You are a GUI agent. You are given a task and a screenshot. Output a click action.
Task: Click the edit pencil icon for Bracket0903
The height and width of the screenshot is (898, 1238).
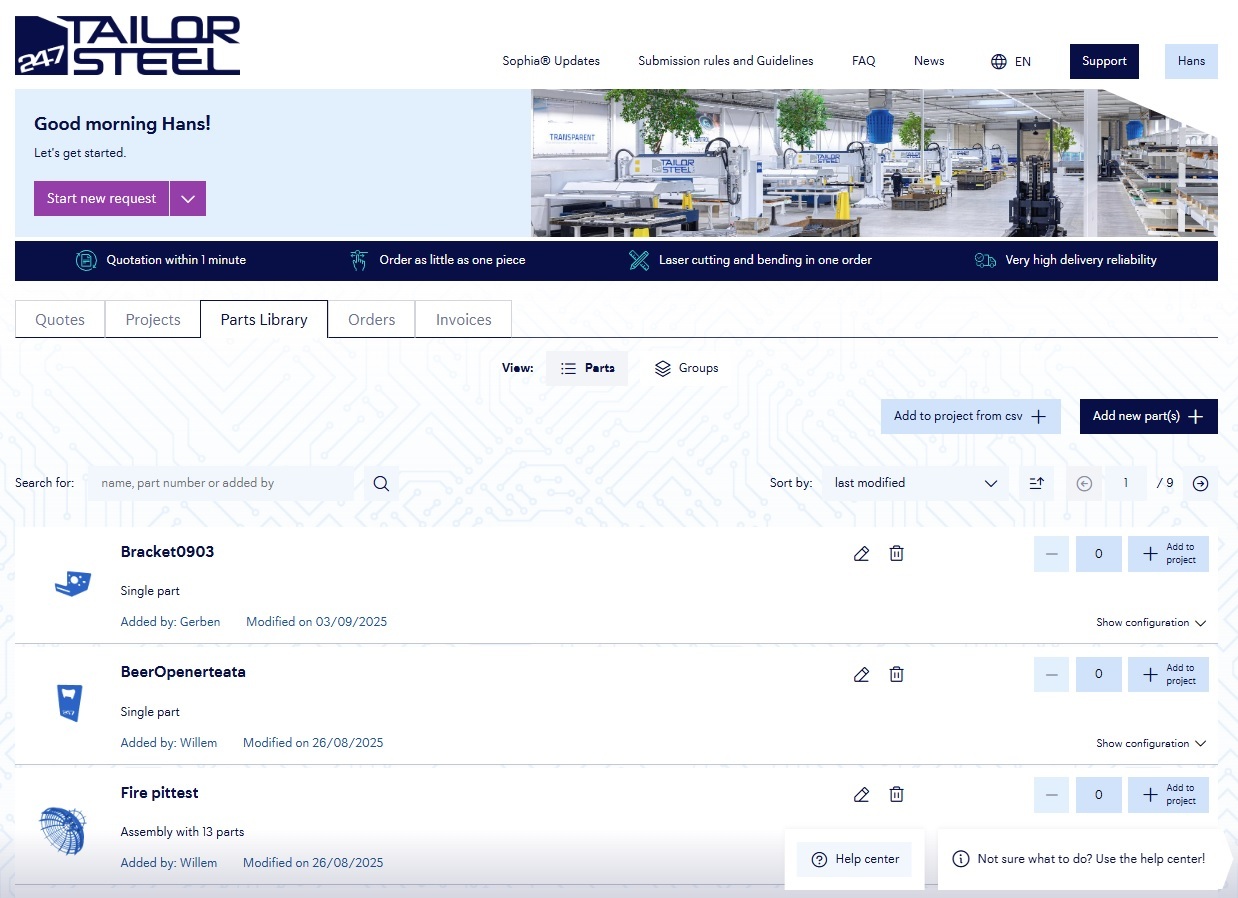pyautogui.click(x=861, y=553)
